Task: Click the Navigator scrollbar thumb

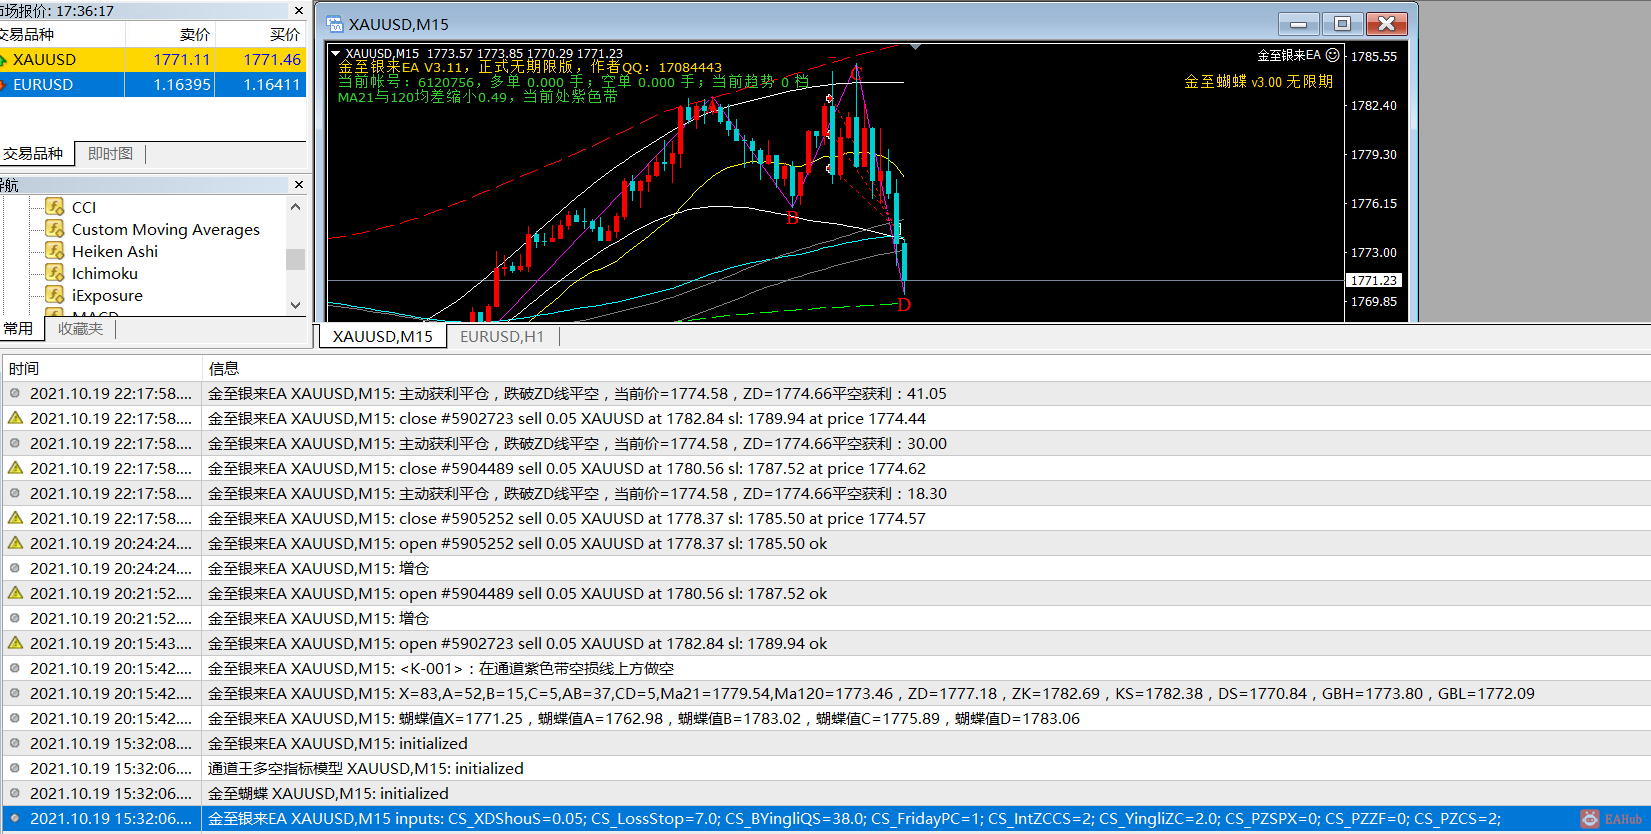Action: click(295, 259)
